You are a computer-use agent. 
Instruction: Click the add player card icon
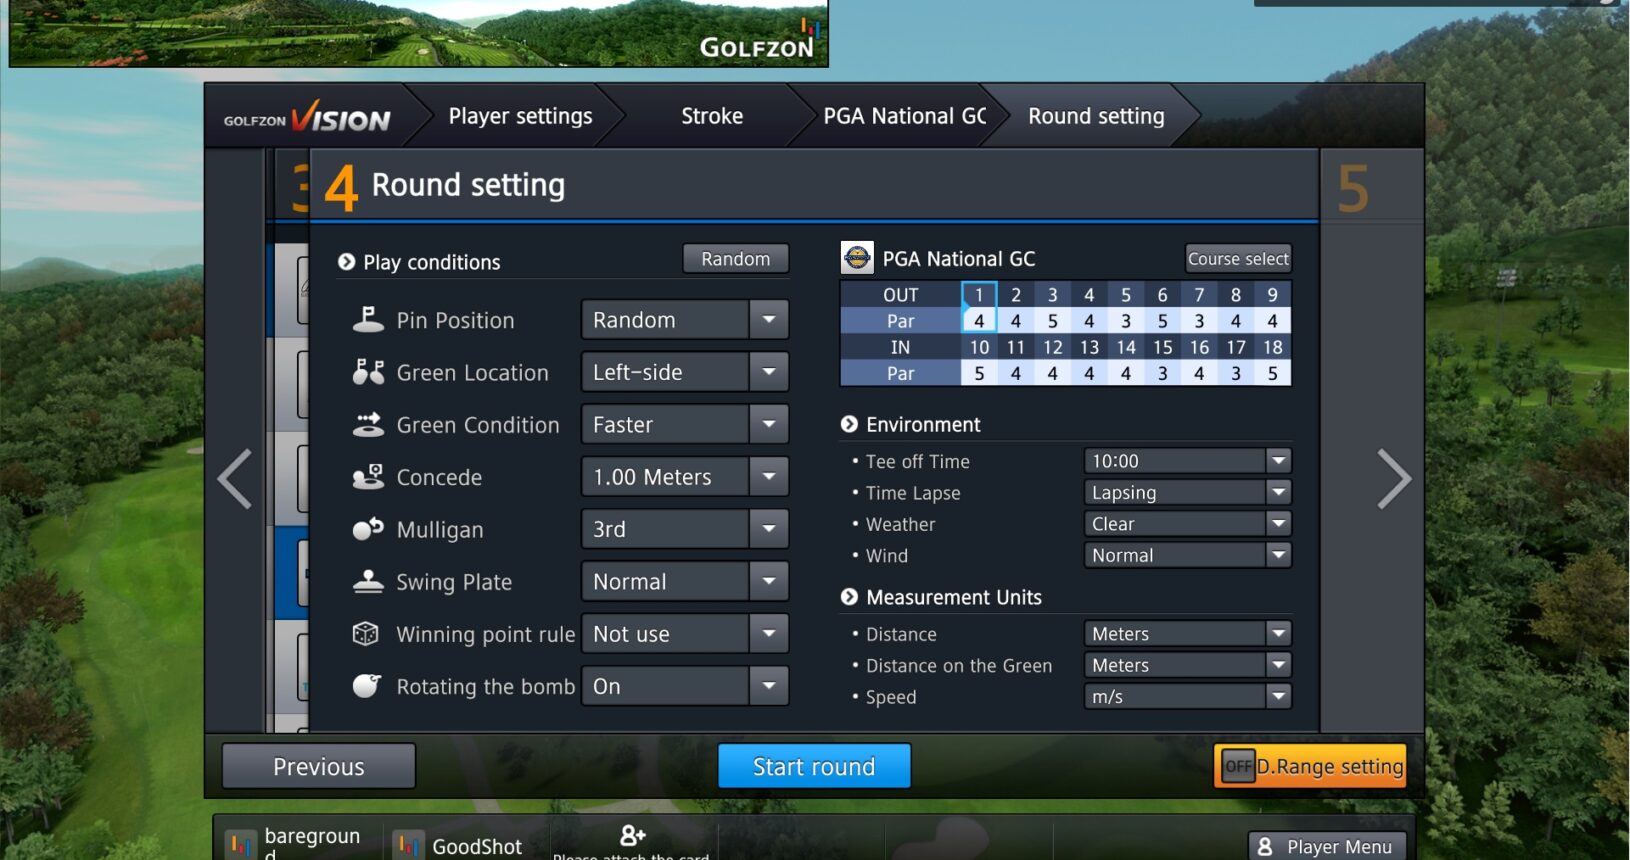tap(632, 835)
